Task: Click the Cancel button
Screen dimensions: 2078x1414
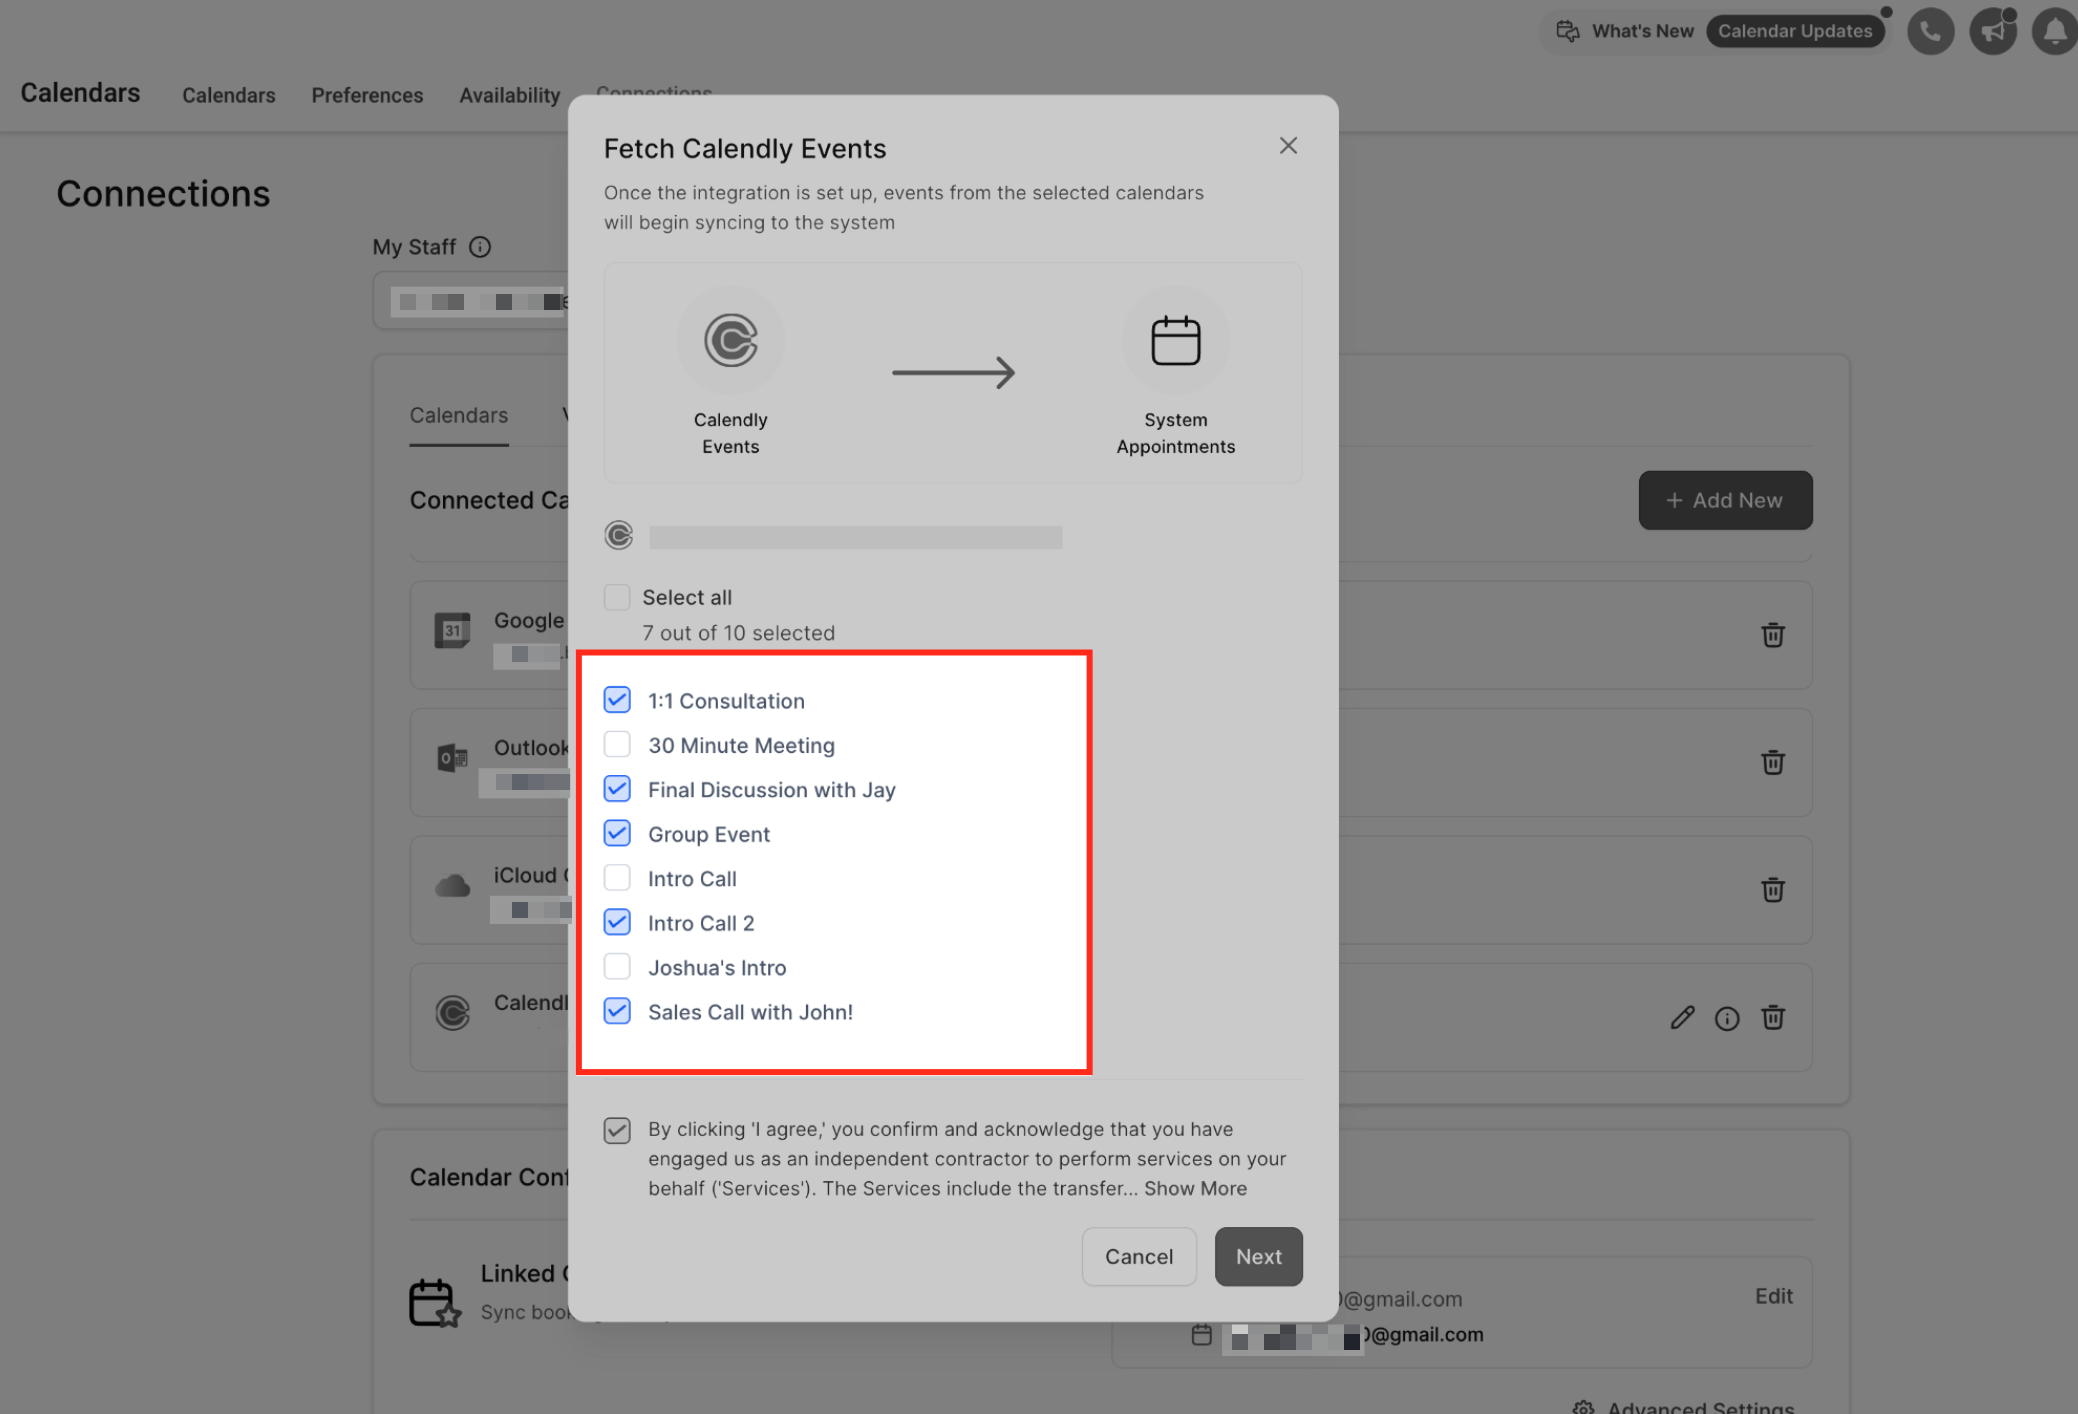Action: [x=1138, y=1256]
